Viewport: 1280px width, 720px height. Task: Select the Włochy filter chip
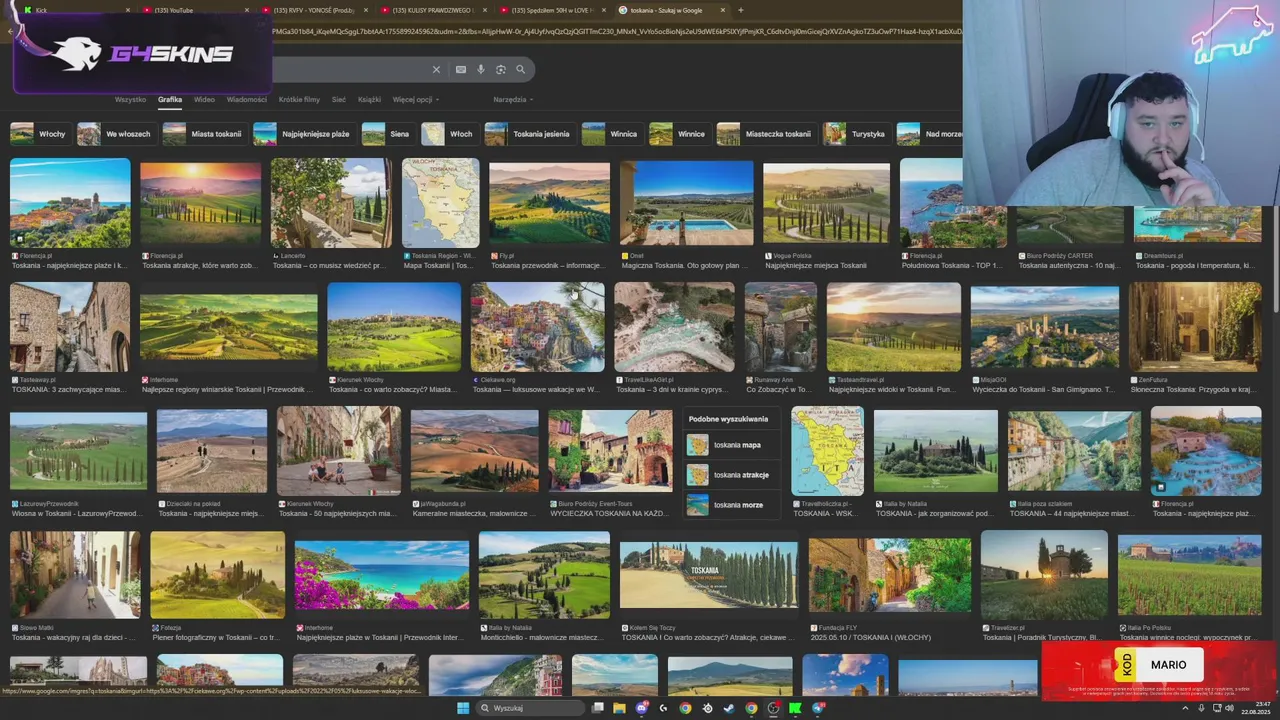pyautogui.click(x=39, y=134)
